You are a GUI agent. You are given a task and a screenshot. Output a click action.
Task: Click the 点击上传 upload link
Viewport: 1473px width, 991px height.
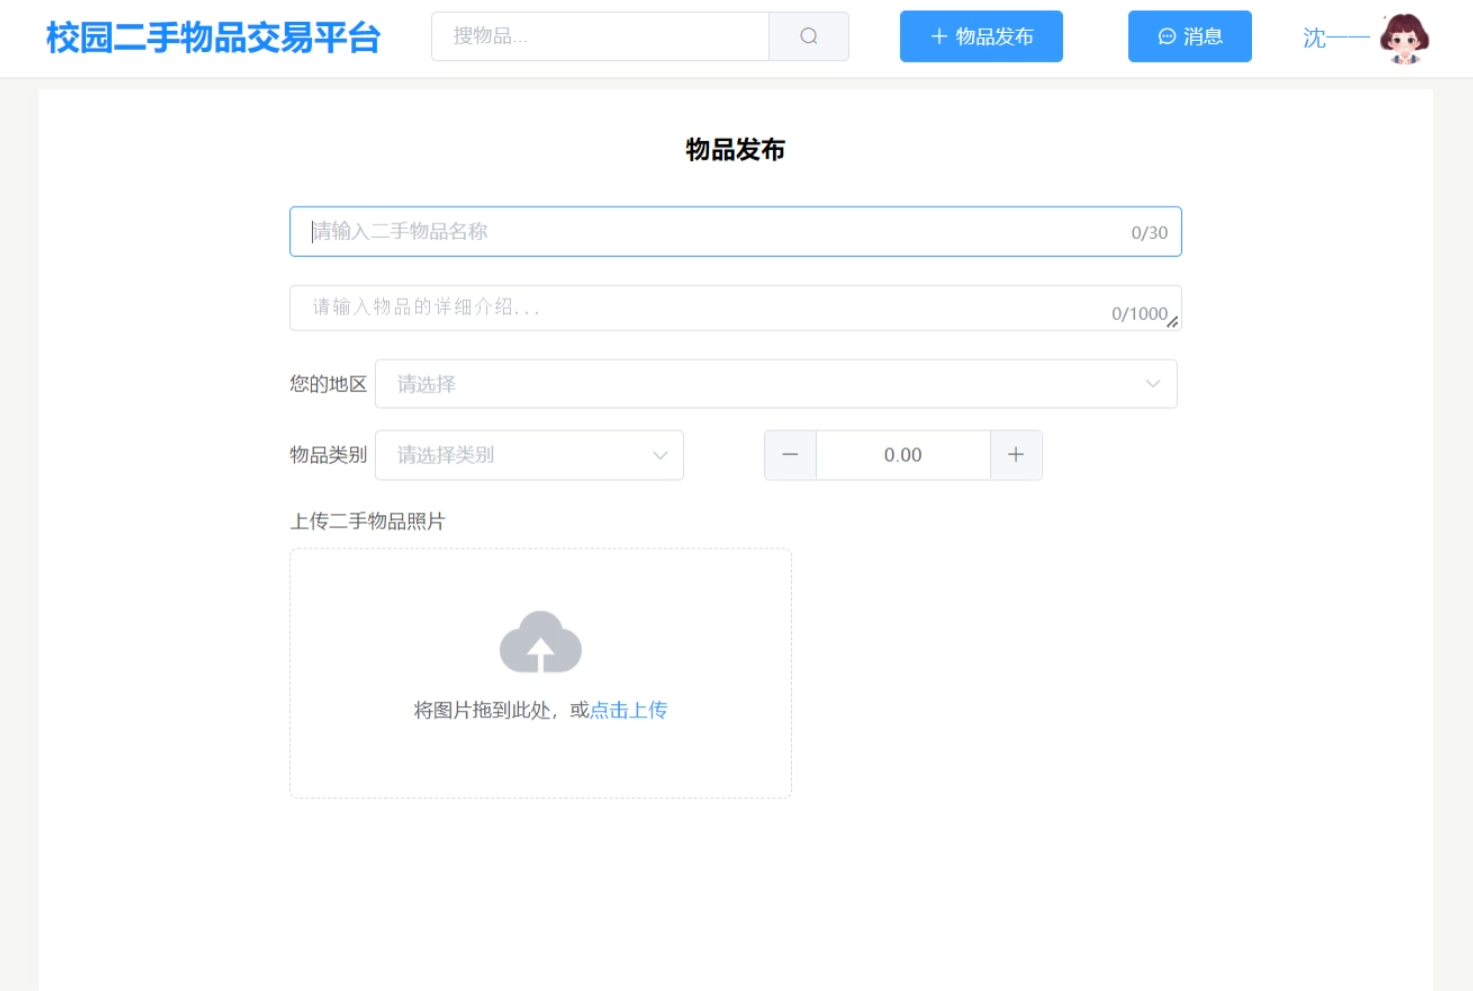pyautogui.click(x=629, y=710)
